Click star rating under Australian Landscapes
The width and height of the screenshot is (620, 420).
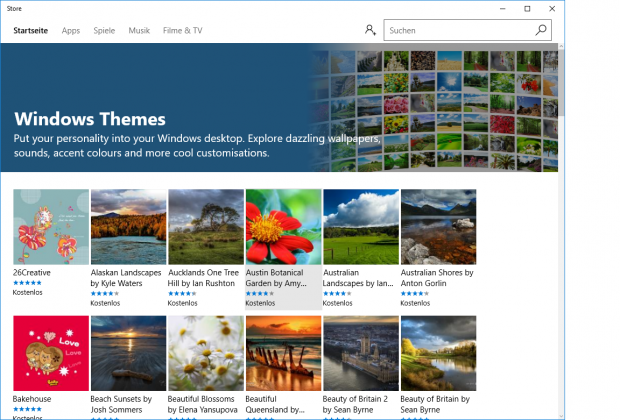tap(337, 293)
